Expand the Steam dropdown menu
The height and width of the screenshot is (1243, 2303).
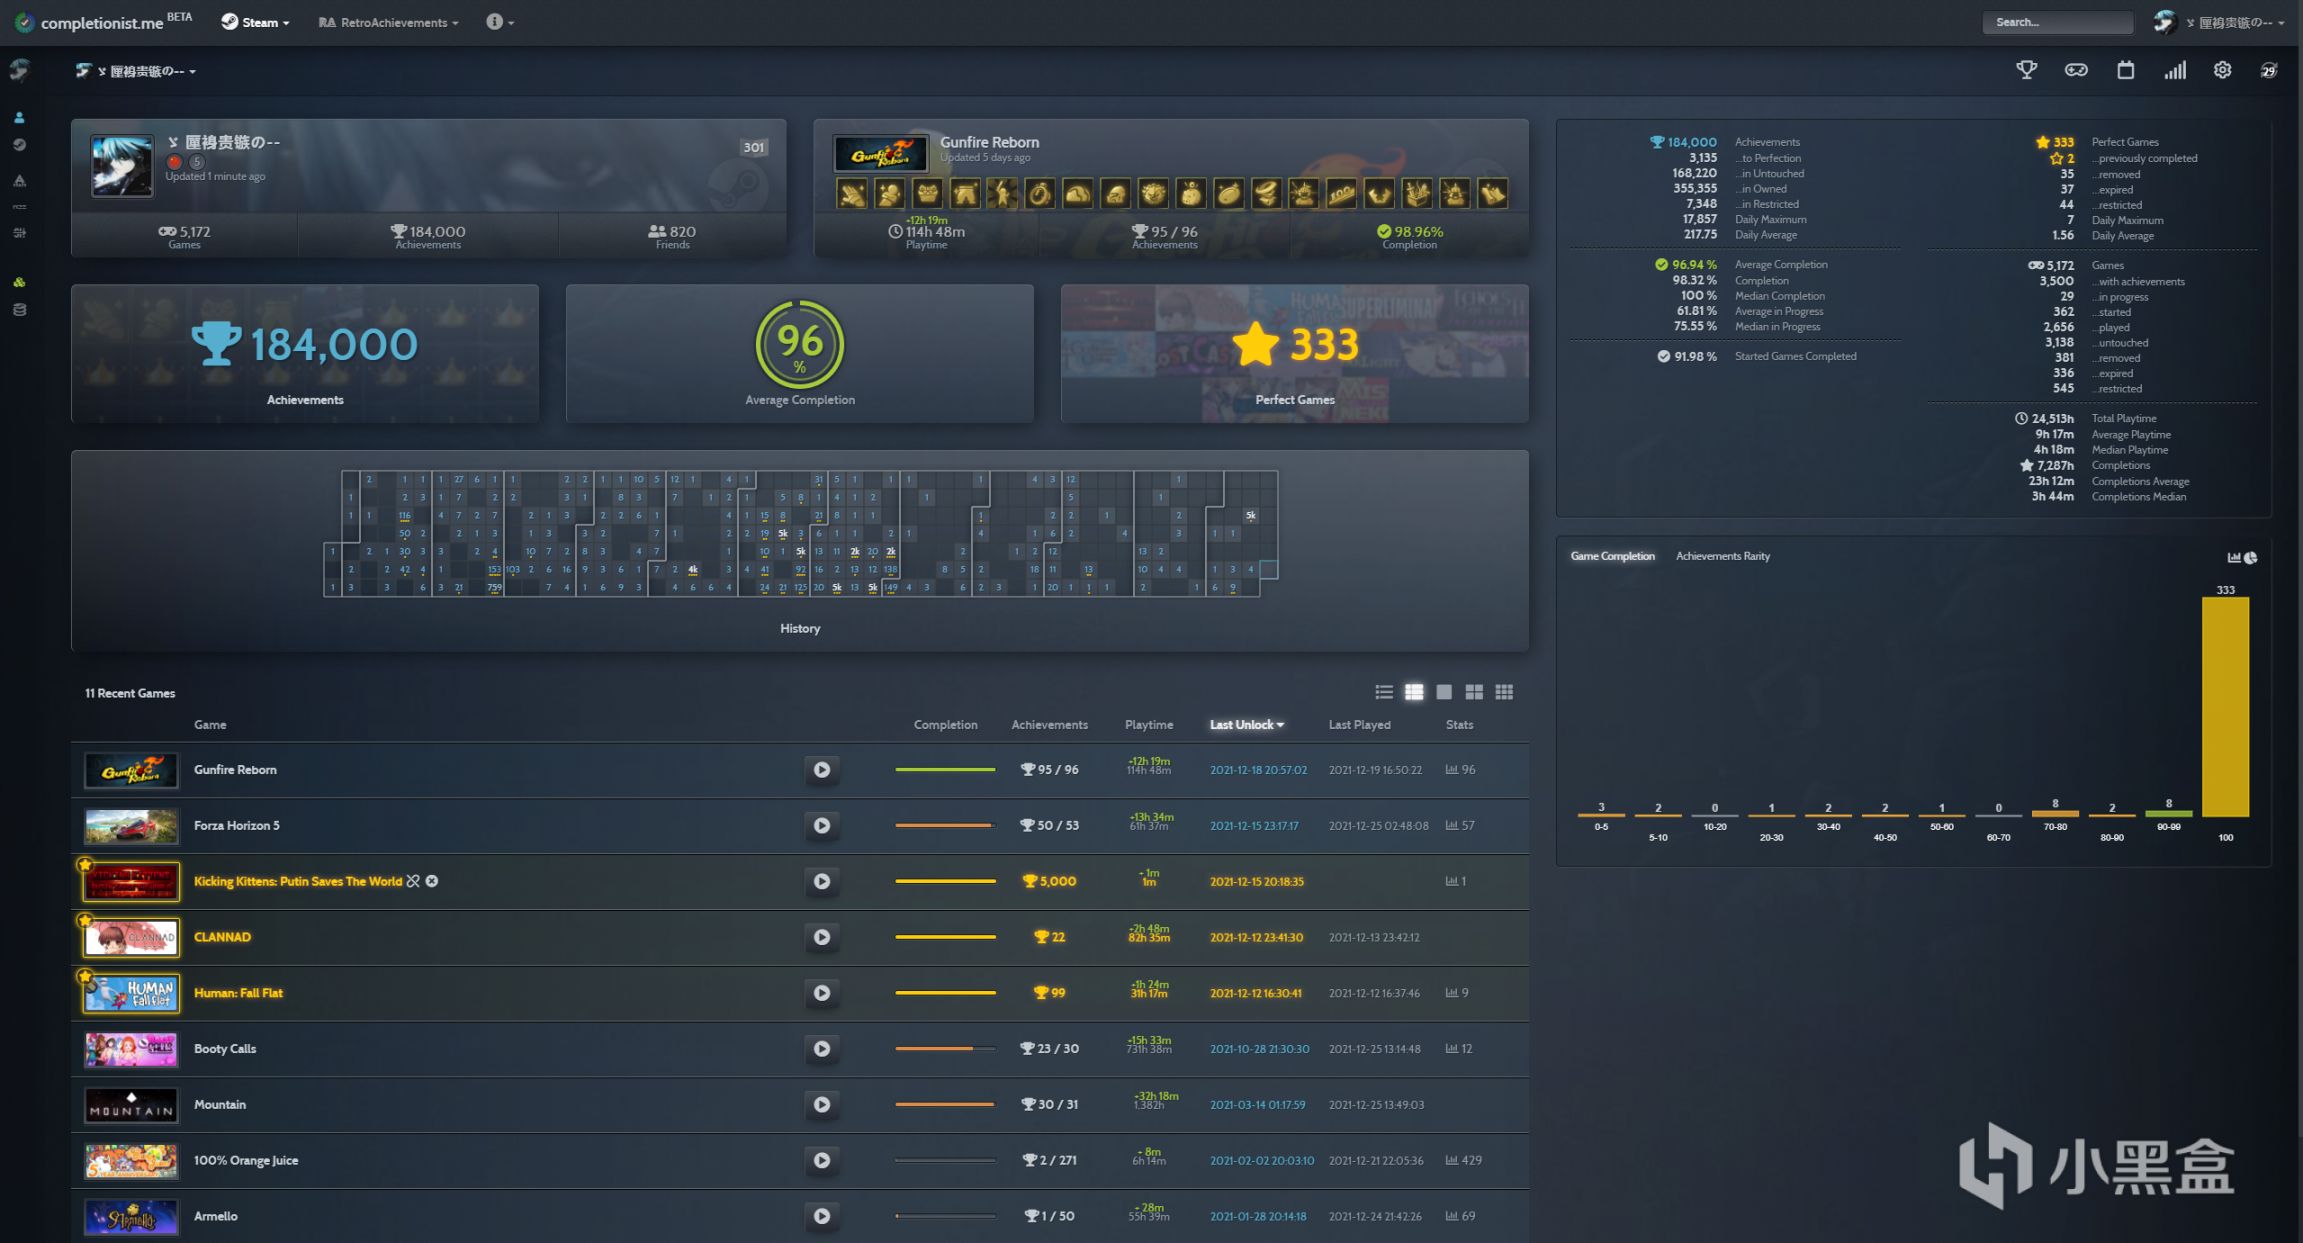tap(256, 22)
